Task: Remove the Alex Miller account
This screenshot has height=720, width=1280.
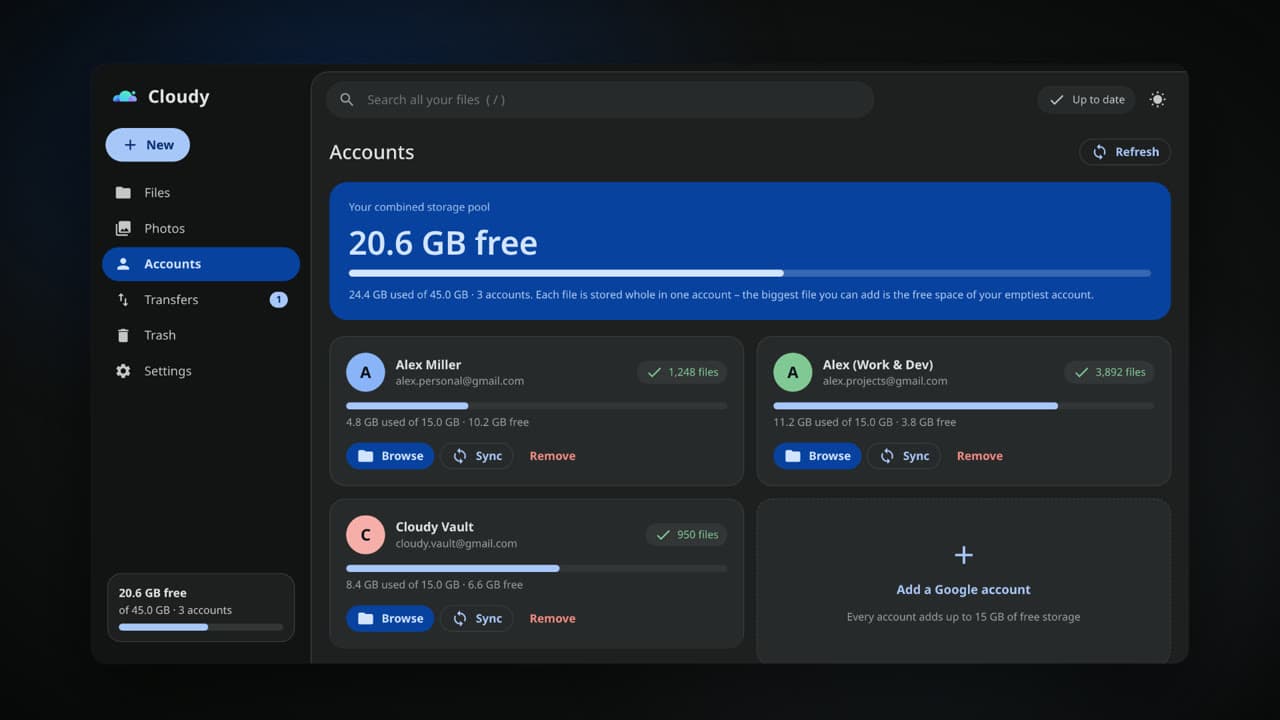Action: [552, 456]
